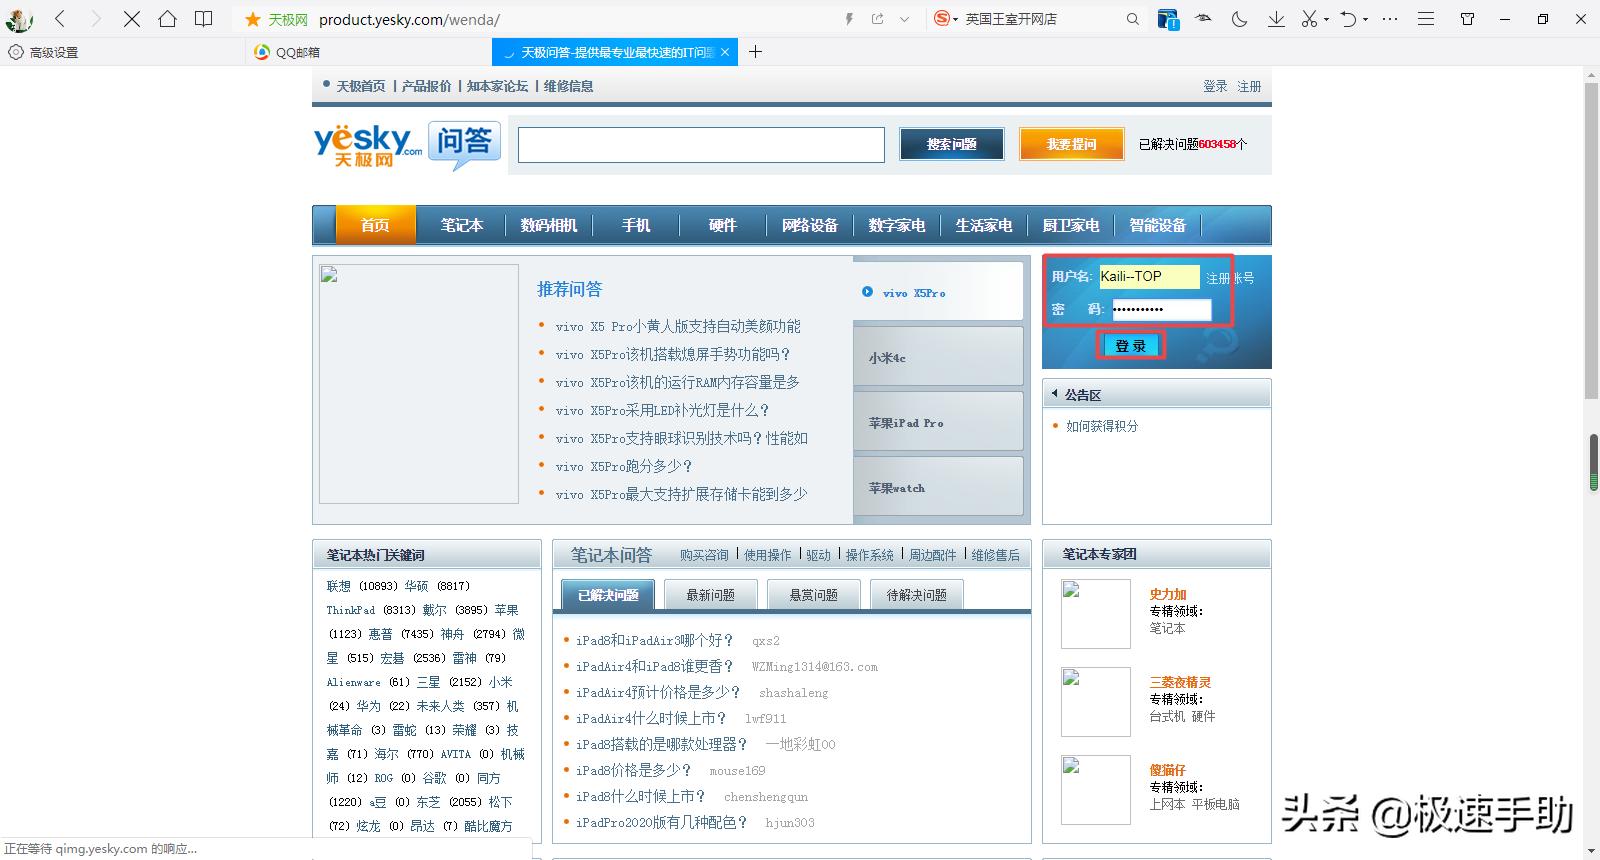Go to browser home page icon
1600x860 pixels.
click(x=168, y=19)
